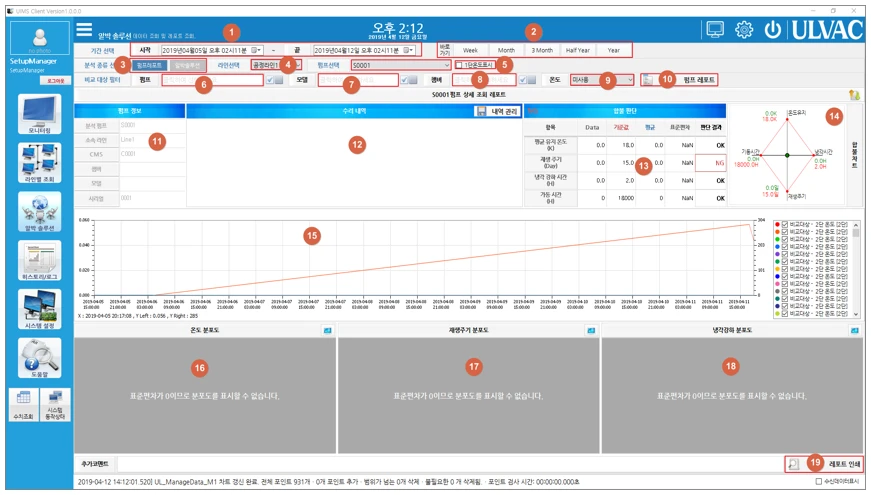The width and height of the screenshot is (871, 495).
Task: Open the 히스토리/로그 sidebar icon
Action: 39,260
